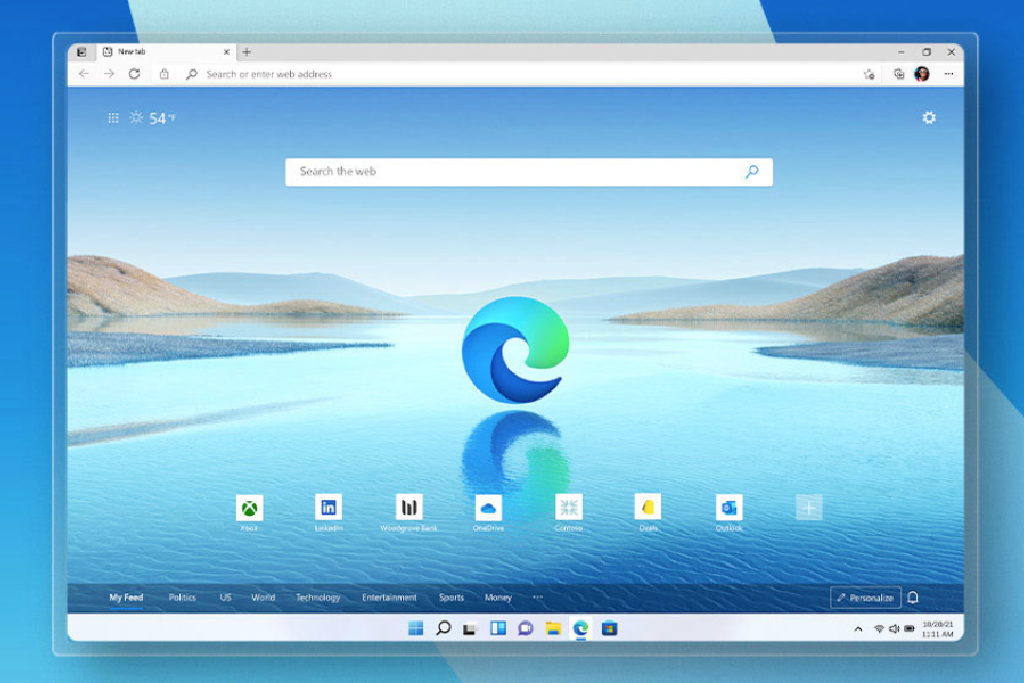Viewport: 1024px width, 683px height.
Task: Switch to the US feed tab
Action: pos(225,597)
